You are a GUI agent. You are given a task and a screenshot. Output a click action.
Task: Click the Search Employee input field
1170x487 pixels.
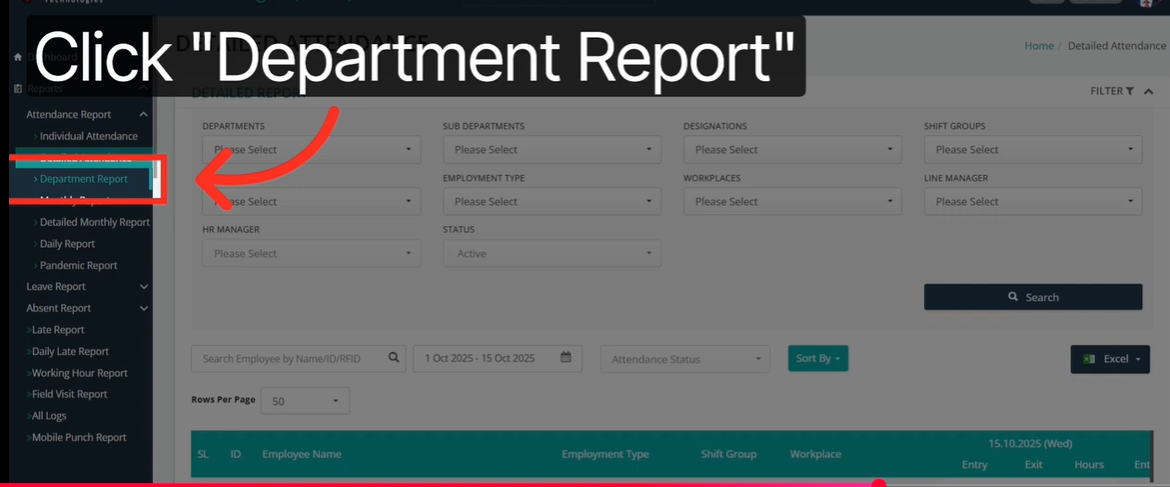[288, 358]
